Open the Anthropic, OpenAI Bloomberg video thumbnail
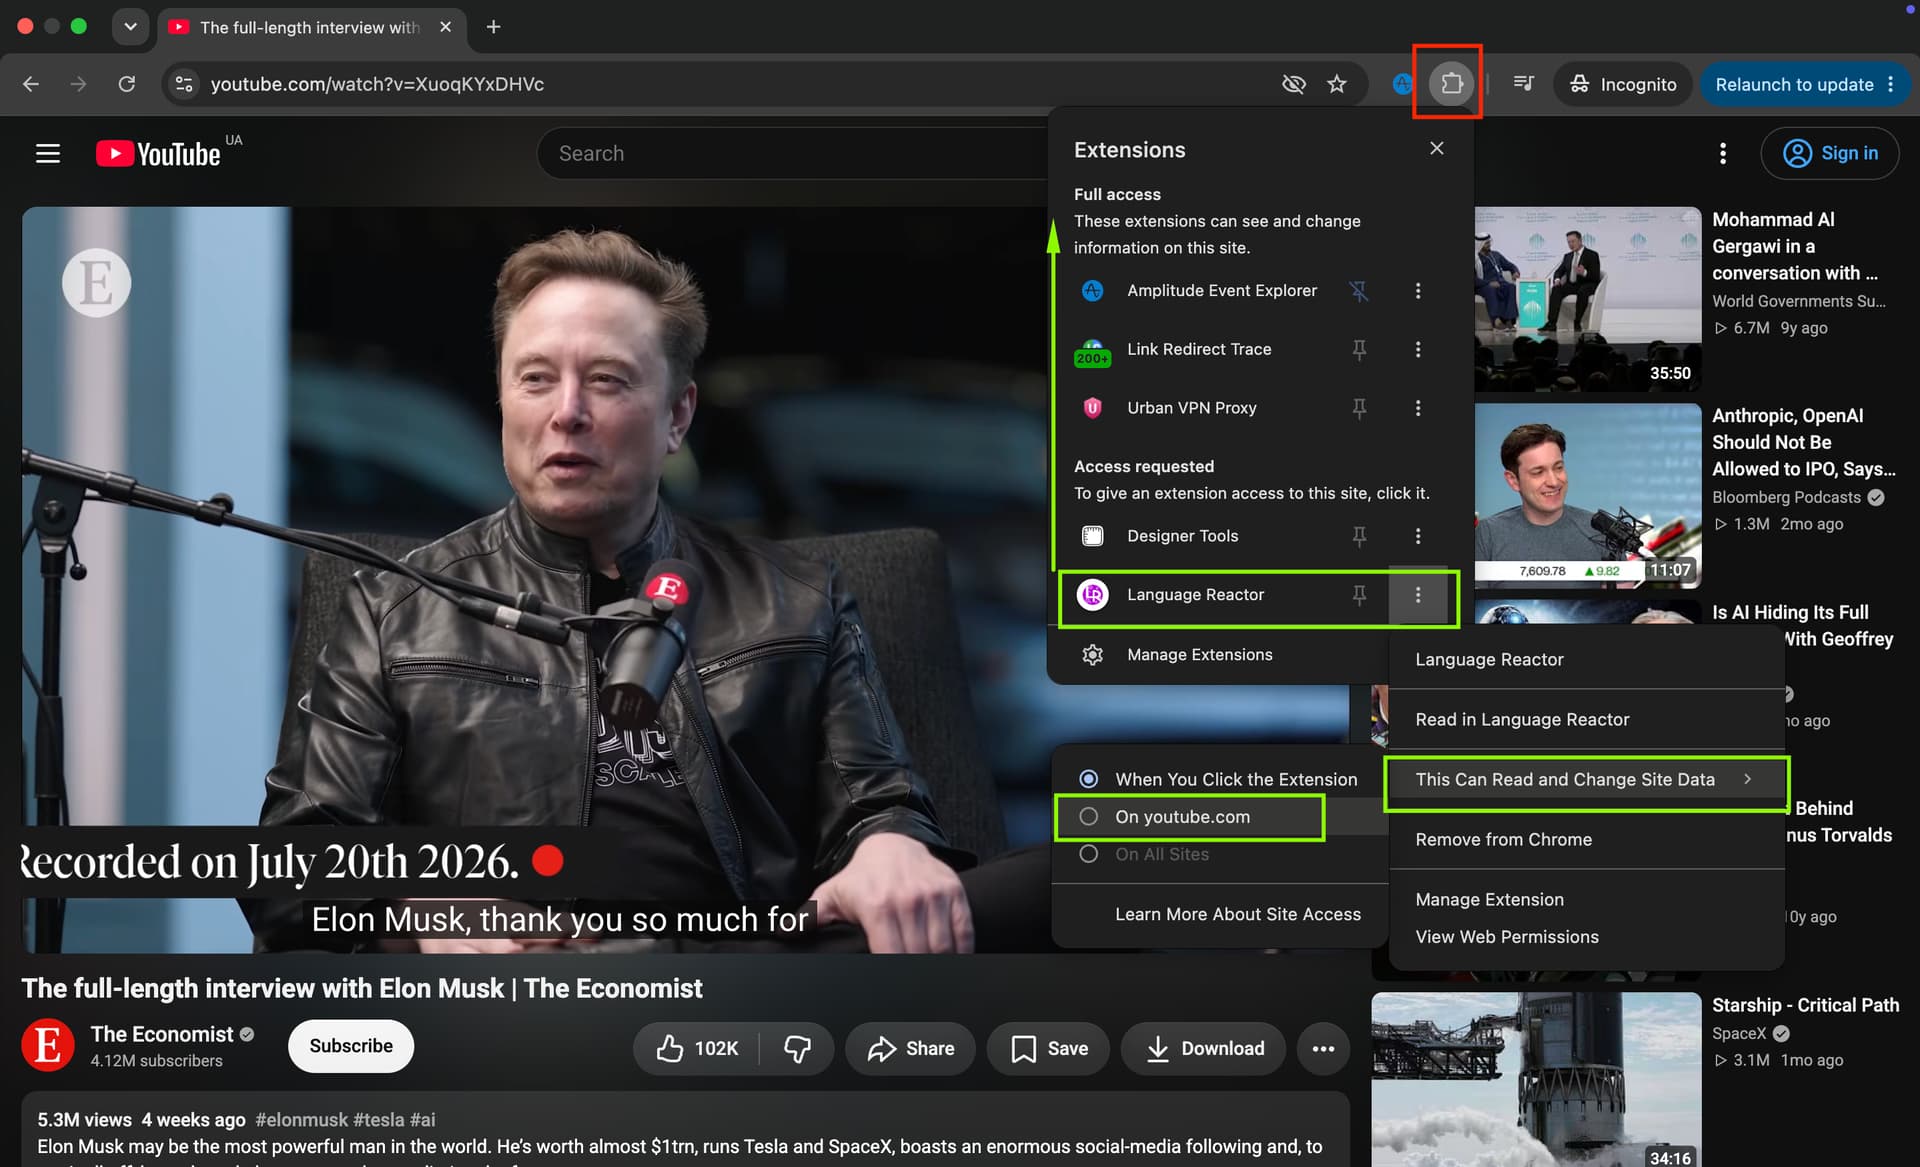1920x1167 pixels. 1588,495
